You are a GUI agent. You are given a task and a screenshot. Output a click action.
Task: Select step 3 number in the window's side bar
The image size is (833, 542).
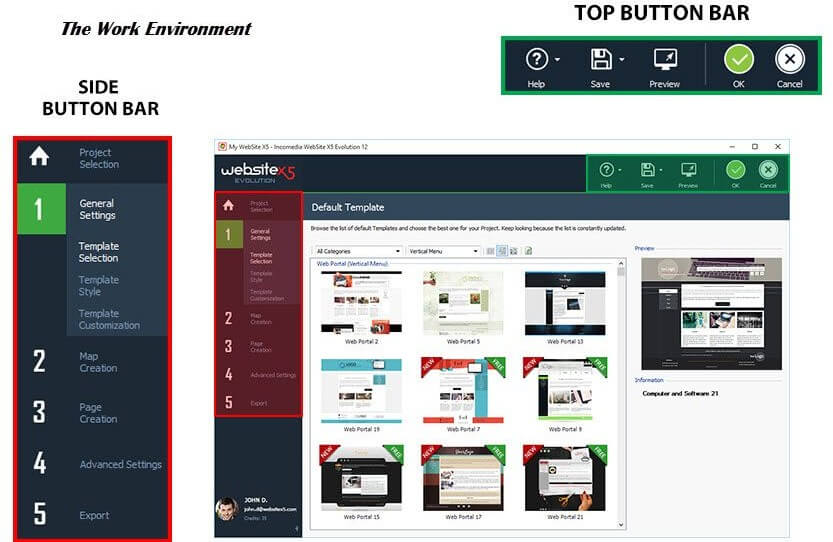228,346
